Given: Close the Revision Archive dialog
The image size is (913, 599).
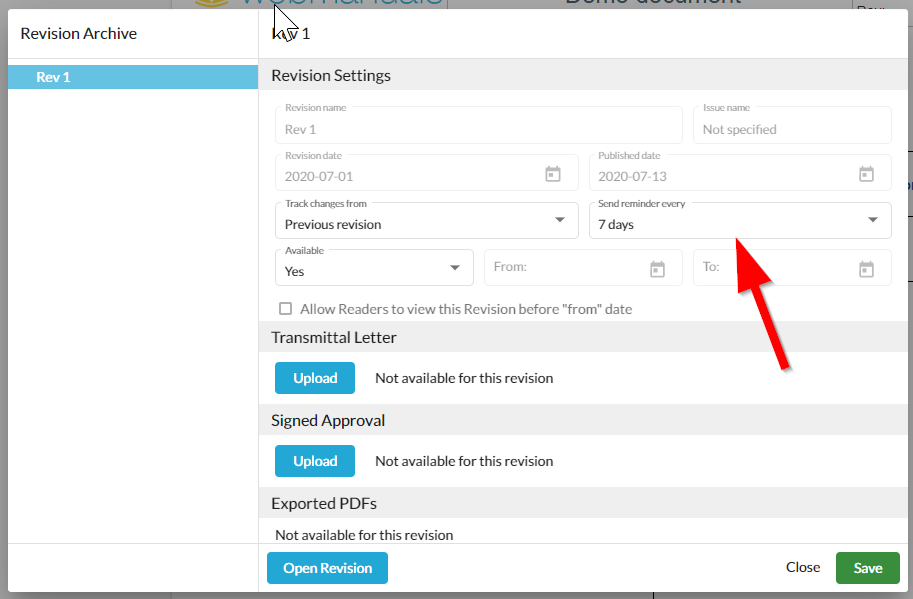Looking at the screenshot, I should click(x=802, y=567).
